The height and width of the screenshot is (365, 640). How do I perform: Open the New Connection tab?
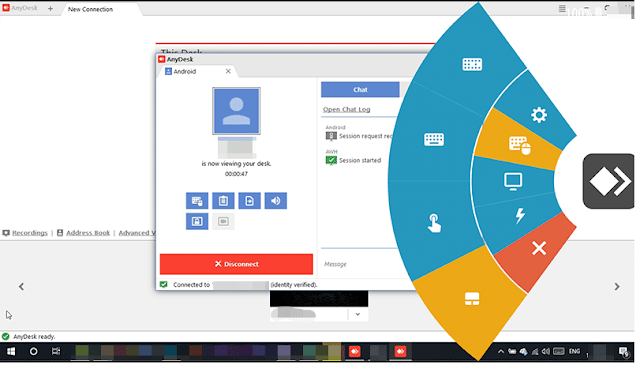pyautogui.click(x=91, y=9)
